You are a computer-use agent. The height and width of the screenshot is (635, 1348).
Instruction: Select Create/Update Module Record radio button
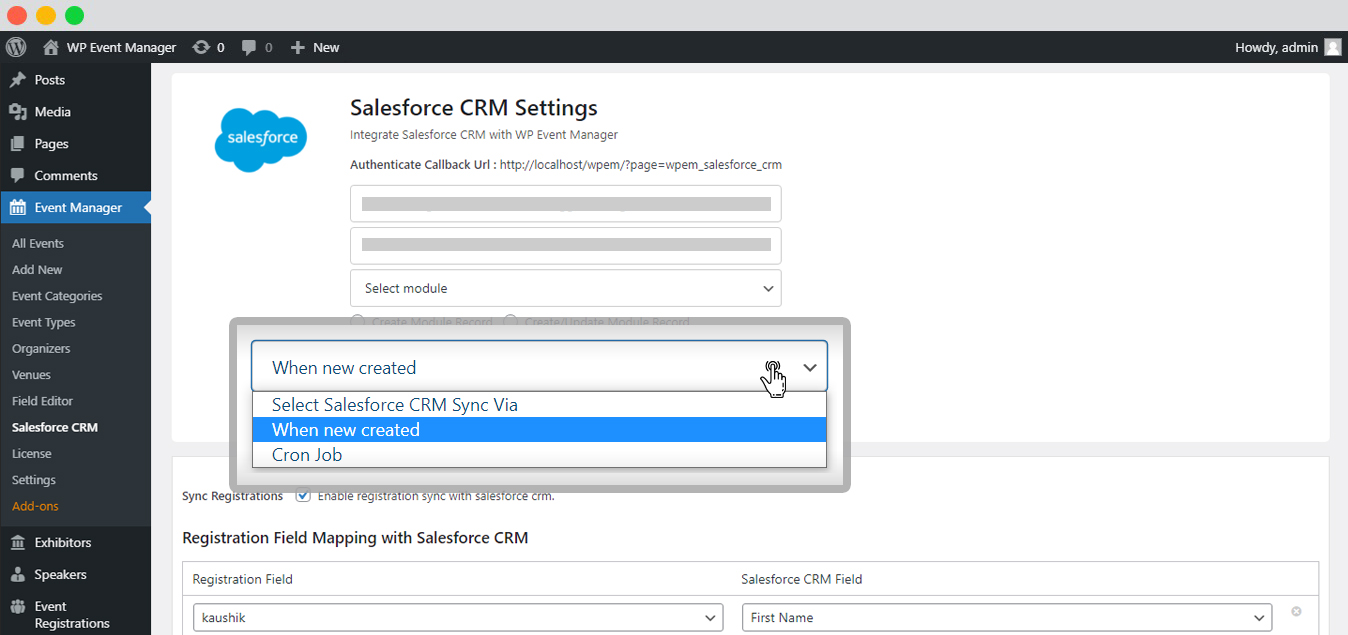[510, 322]
